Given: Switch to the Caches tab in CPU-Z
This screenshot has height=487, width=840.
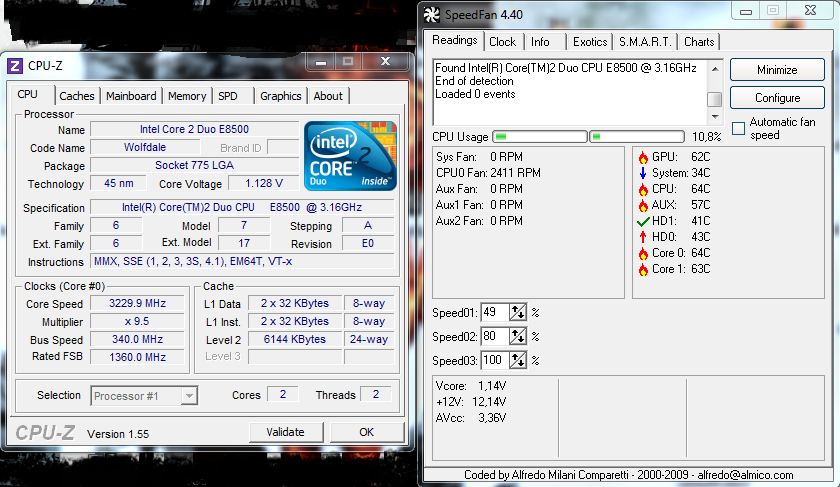Looking at the screenshot, I should tap(77, 96).
